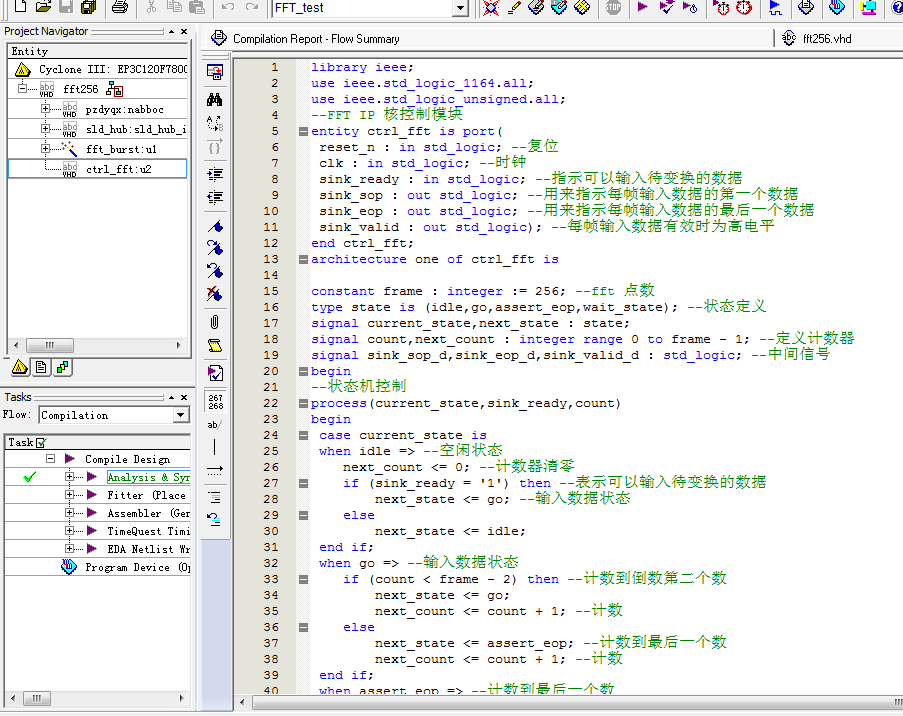
Task: Collapse the Compile Design task node
Action: coord(50,459)
